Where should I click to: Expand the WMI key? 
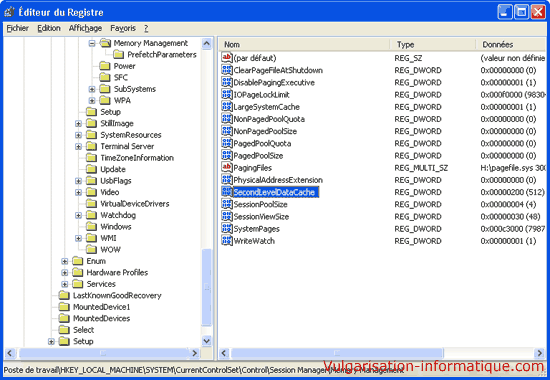tap(79, 239)
